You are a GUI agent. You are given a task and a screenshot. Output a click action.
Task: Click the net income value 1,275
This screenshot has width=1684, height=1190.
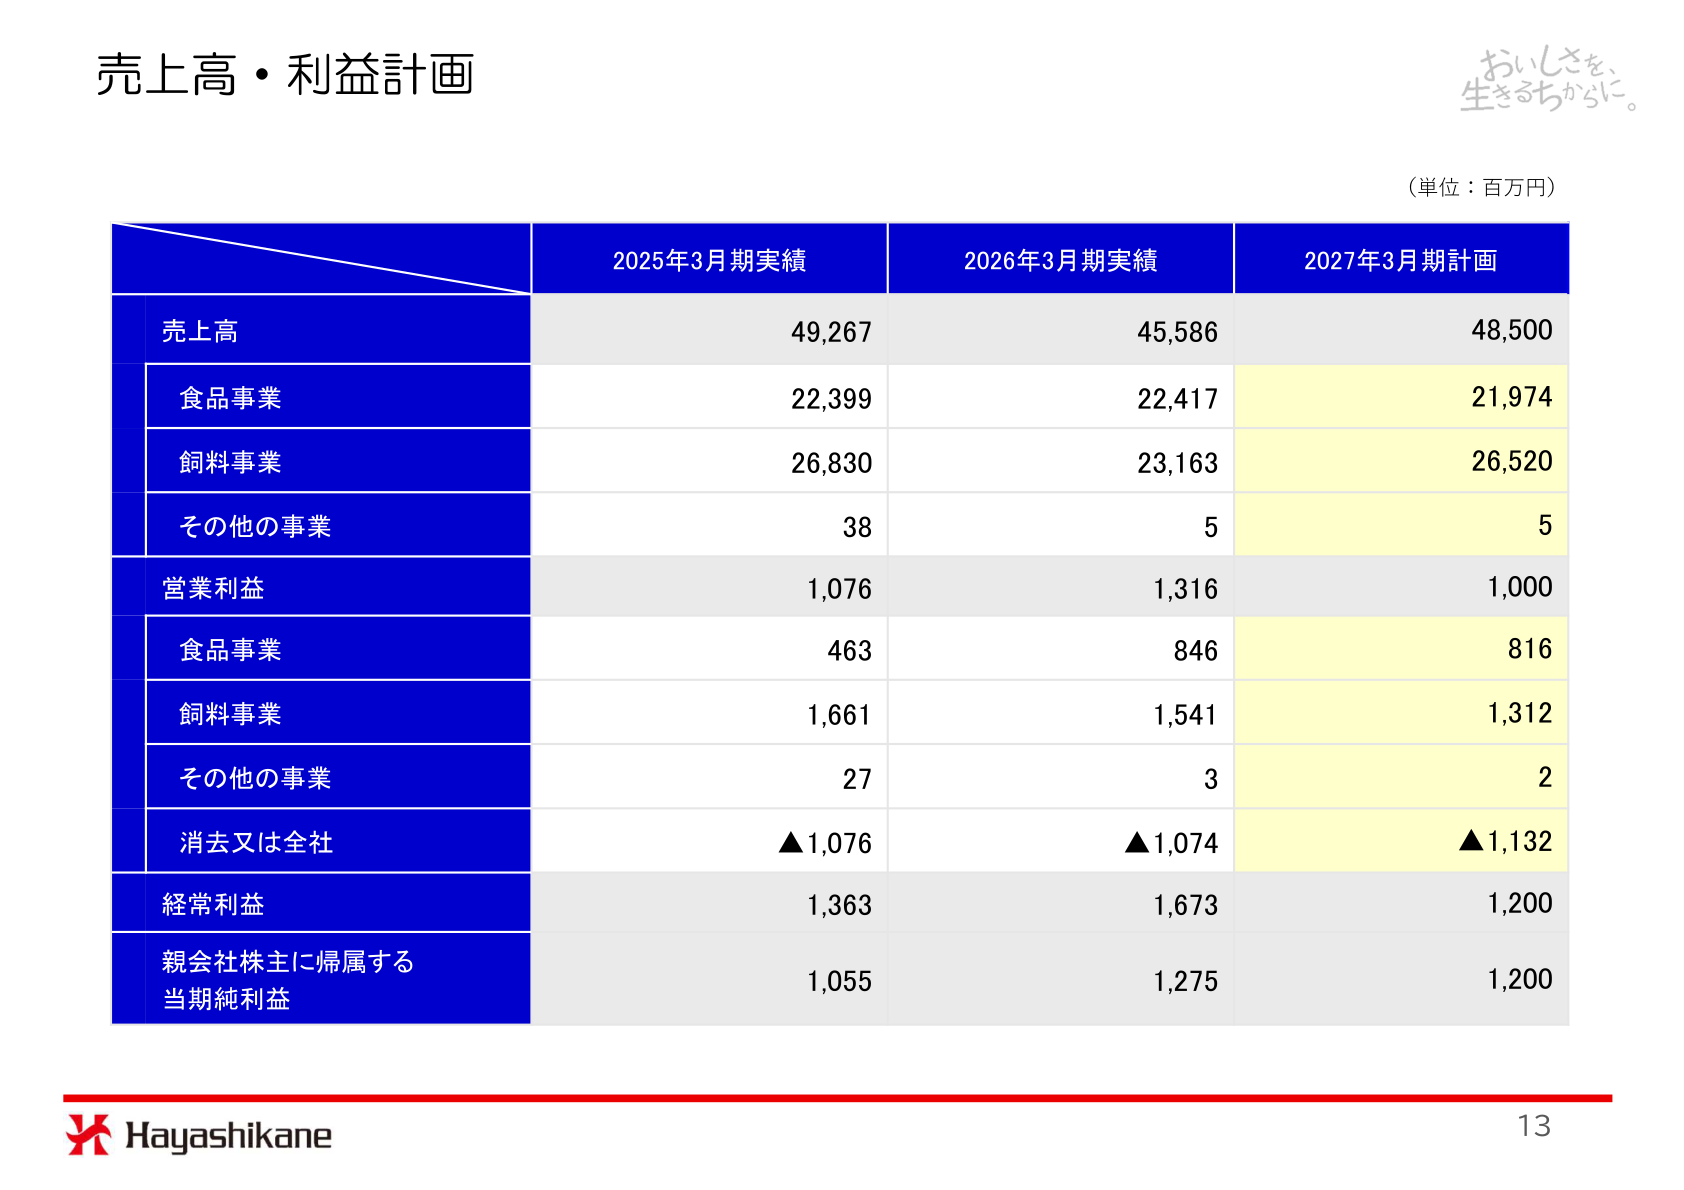point(1185,981)
